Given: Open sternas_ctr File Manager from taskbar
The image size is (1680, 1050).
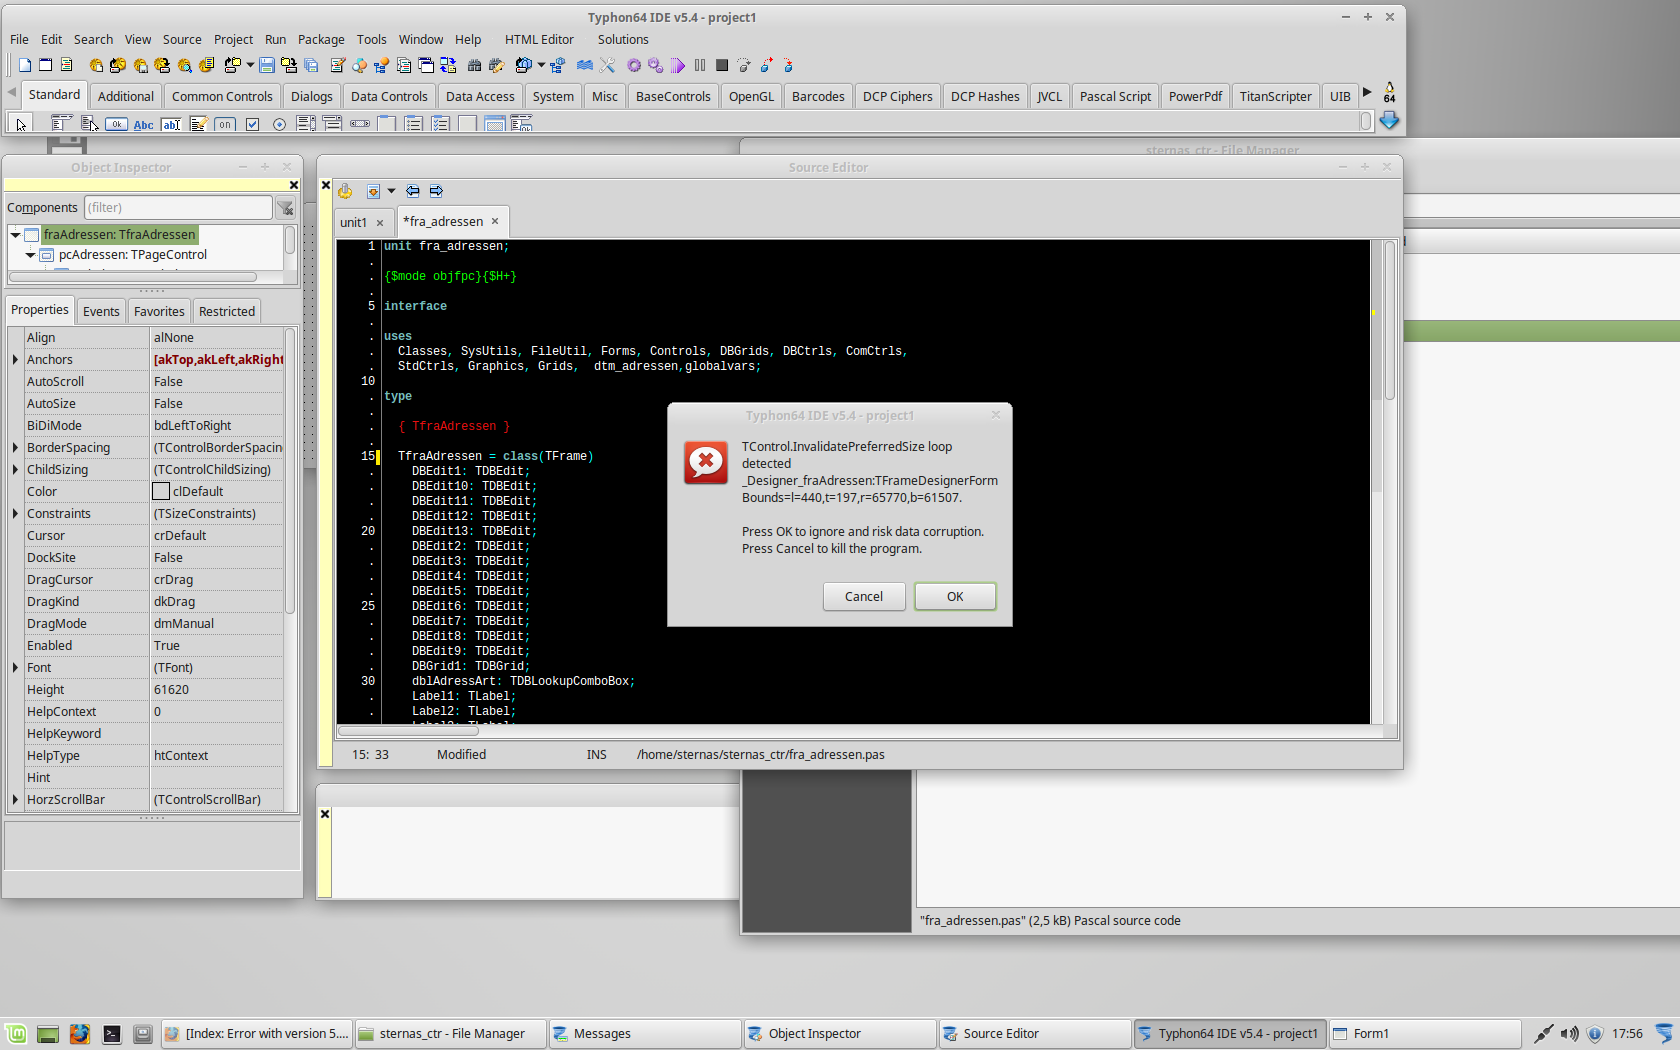Looking at the screenshot, I should [451, 1034].
